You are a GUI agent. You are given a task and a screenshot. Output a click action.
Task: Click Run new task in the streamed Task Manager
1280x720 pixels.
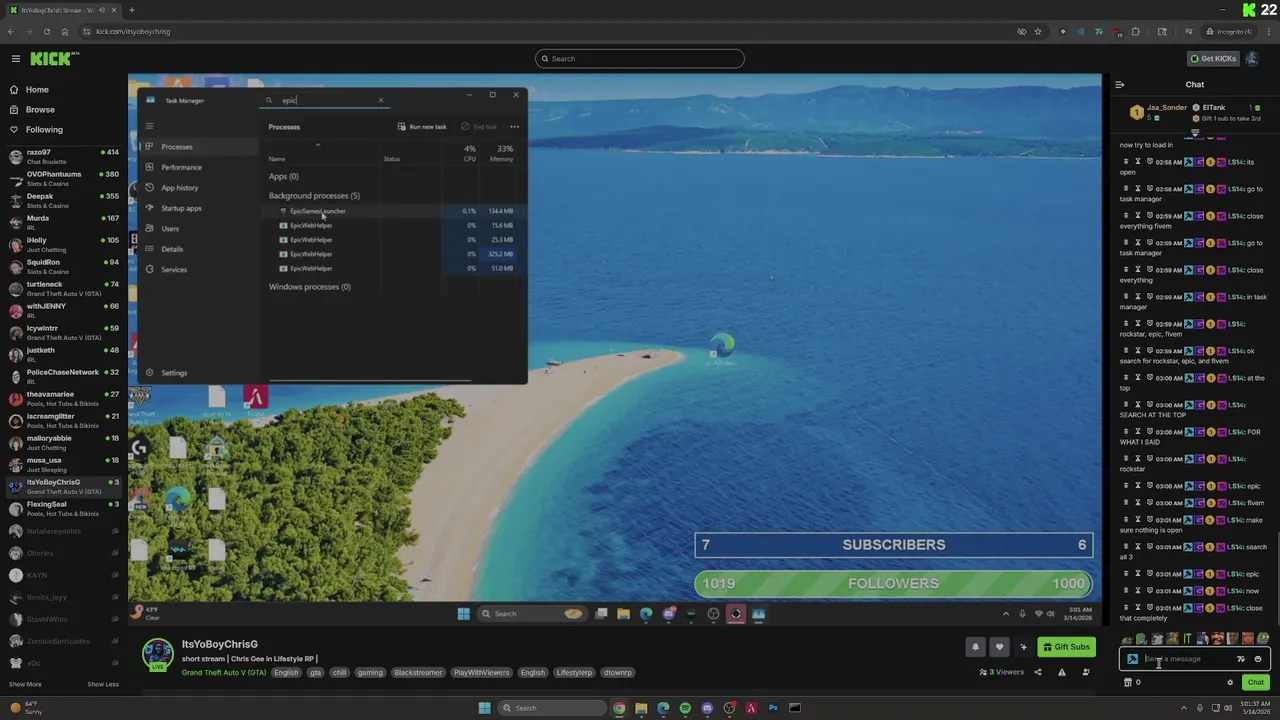point(422,127)
